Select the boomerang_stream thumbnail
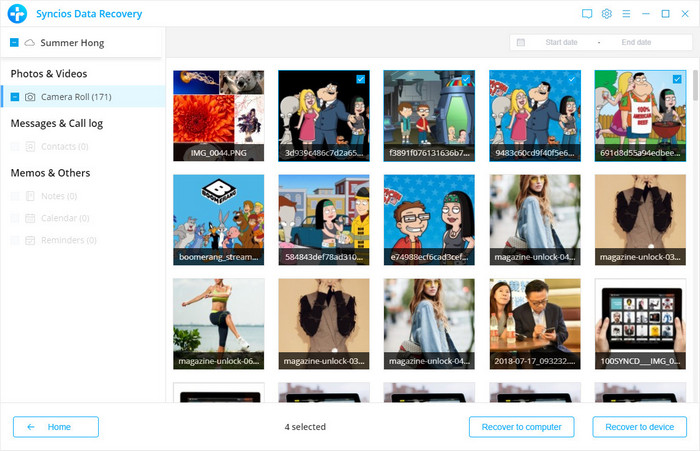Viewport: 700px width, 451px height. [x=219, y=220]
